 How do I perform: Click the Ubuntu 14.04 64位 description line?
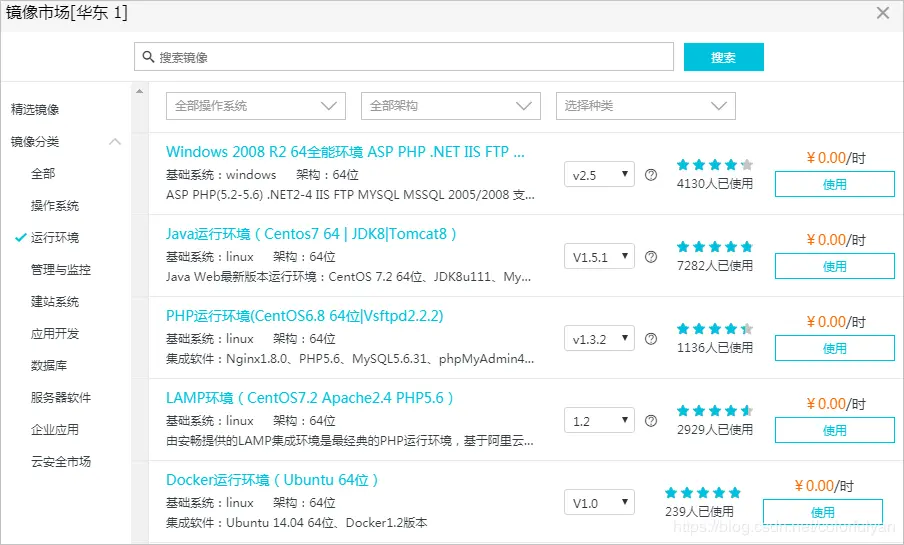[296, 523]
